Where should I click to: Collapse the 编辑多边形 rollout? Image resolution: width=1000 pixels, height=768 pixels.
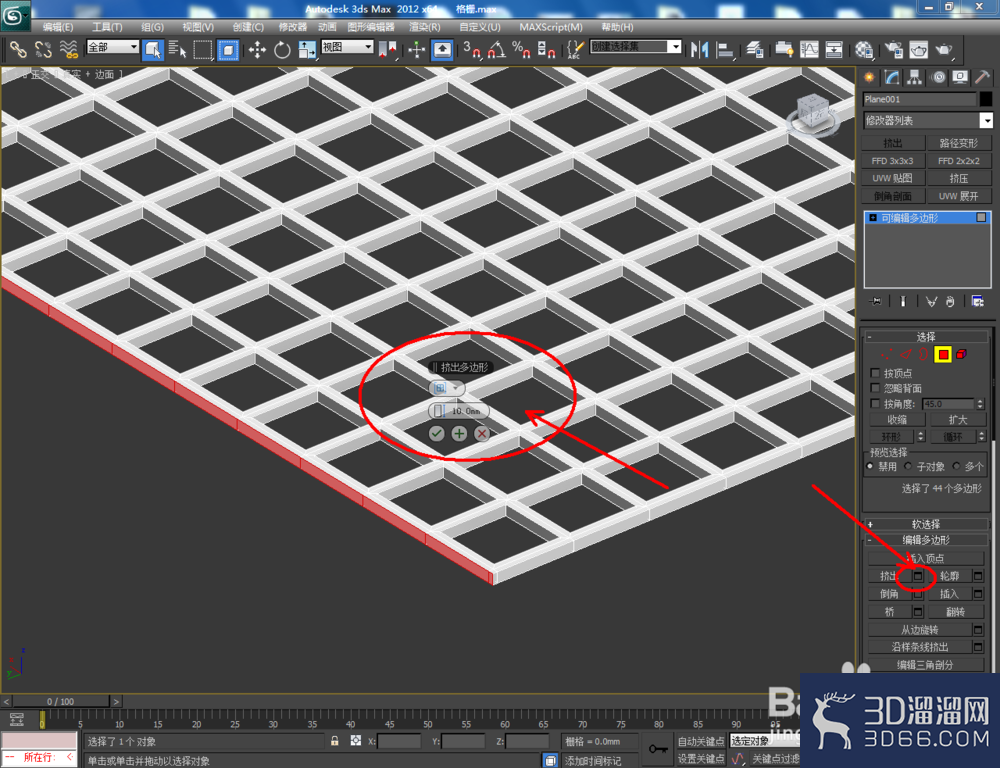pos(926,540)
